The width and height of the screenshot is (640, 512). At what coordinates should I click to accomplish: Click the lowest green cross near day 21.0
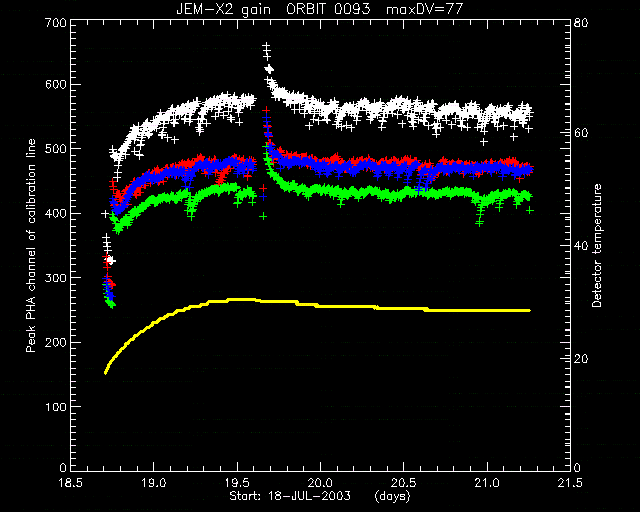click(480, 223)
